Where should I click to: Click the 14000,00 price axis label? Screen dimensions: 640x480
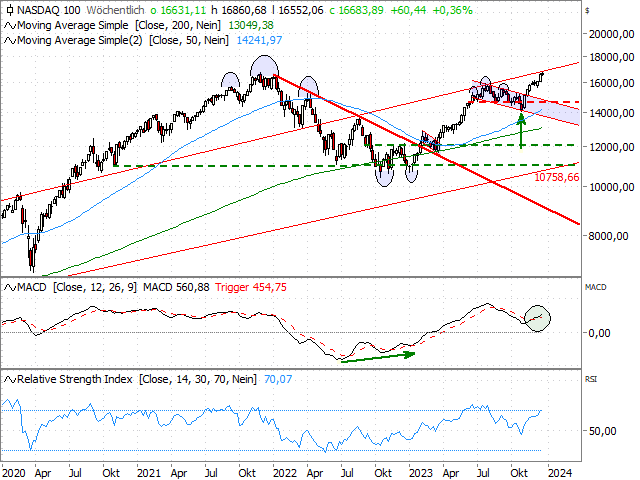click(611, 113)
